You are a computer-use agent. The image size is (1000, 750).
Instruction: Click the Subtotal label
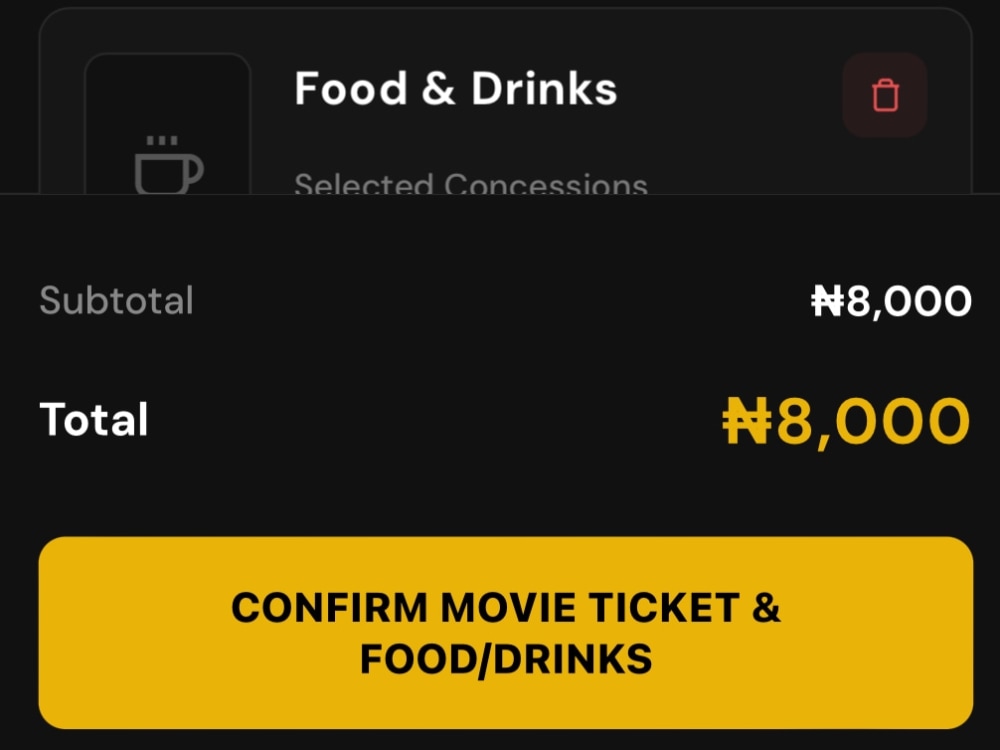[116, 300]
